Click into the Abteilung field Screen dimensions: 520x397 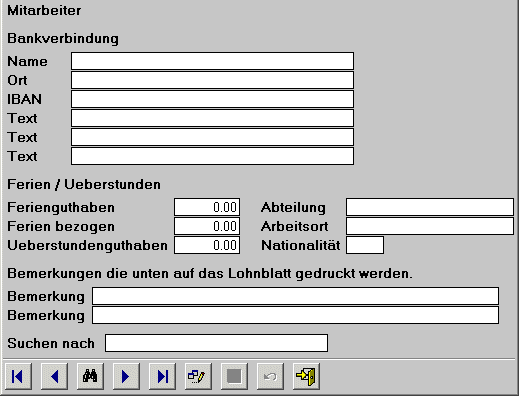[430, 207]
